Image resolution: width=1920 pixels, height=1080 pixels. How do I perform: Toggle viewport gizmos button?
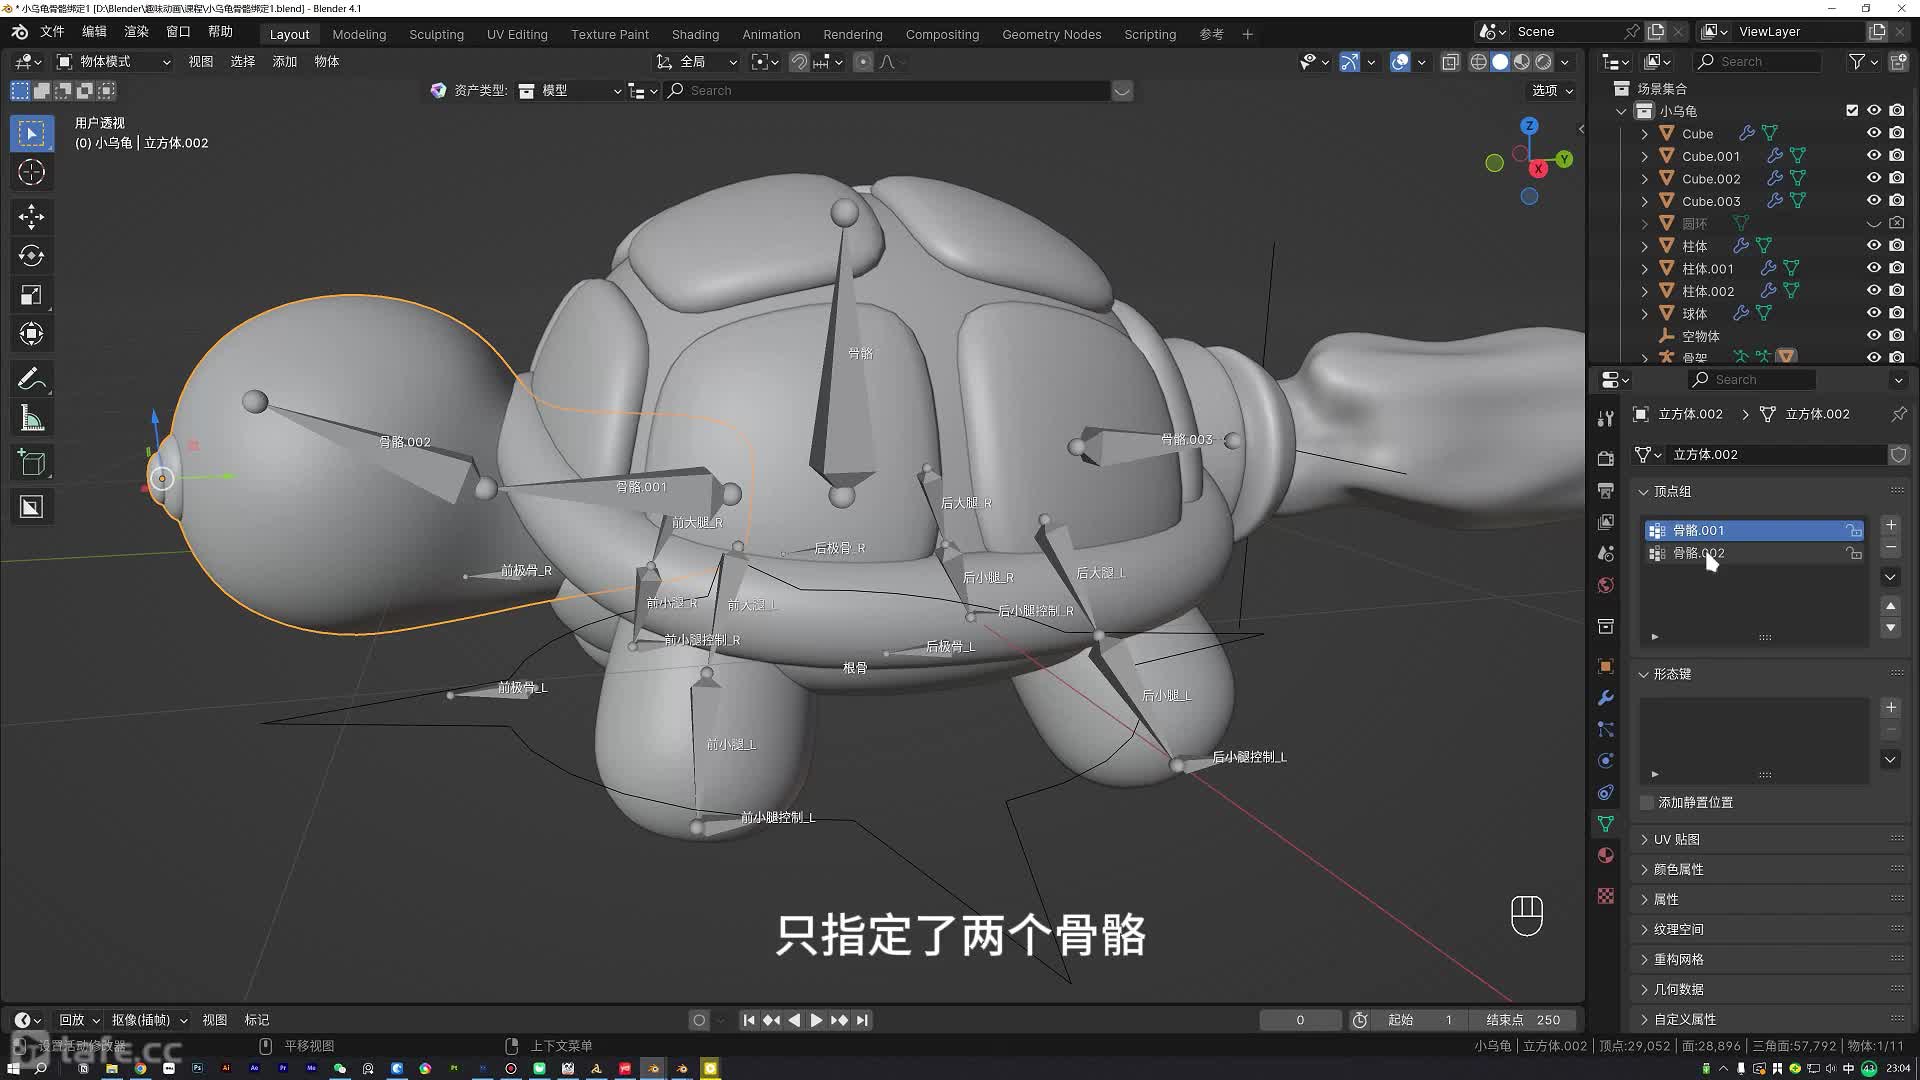pos(1349,62)
